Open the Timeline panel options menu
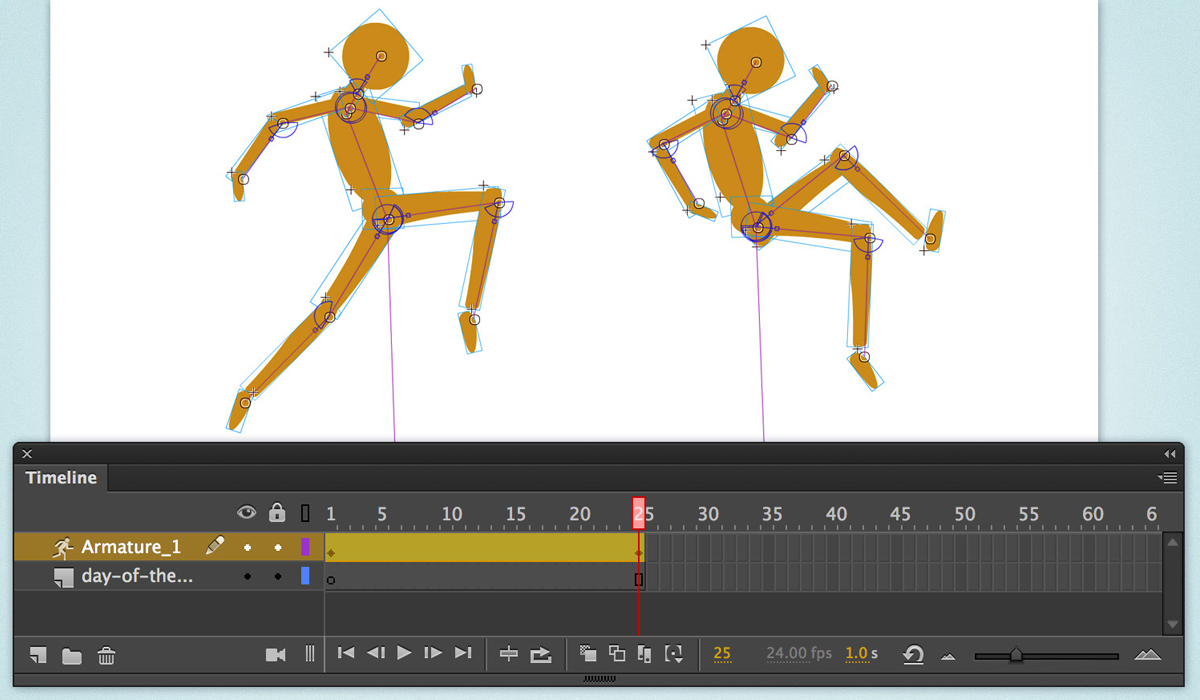The image size is (1200, 700). point(1167,478)
